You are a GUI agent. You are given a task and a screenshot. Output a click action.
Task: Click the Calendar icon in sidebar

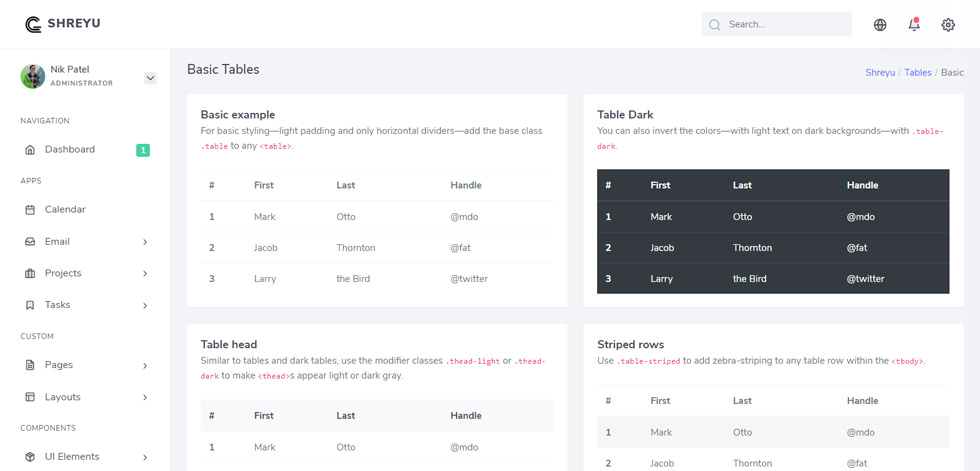[30, 210]
